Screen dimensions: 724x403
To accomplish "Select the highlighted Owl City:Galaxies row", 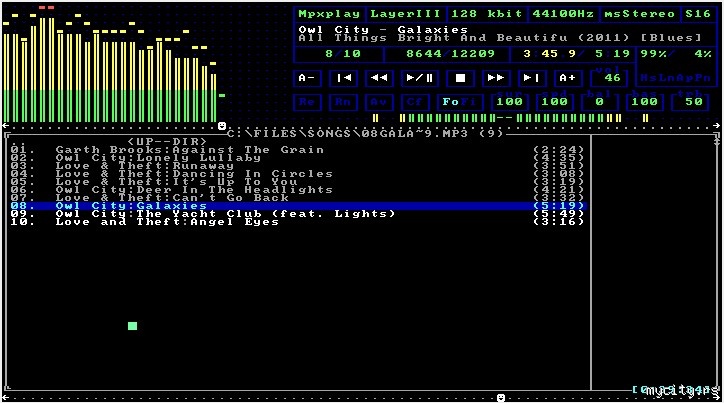I will 298,206.
